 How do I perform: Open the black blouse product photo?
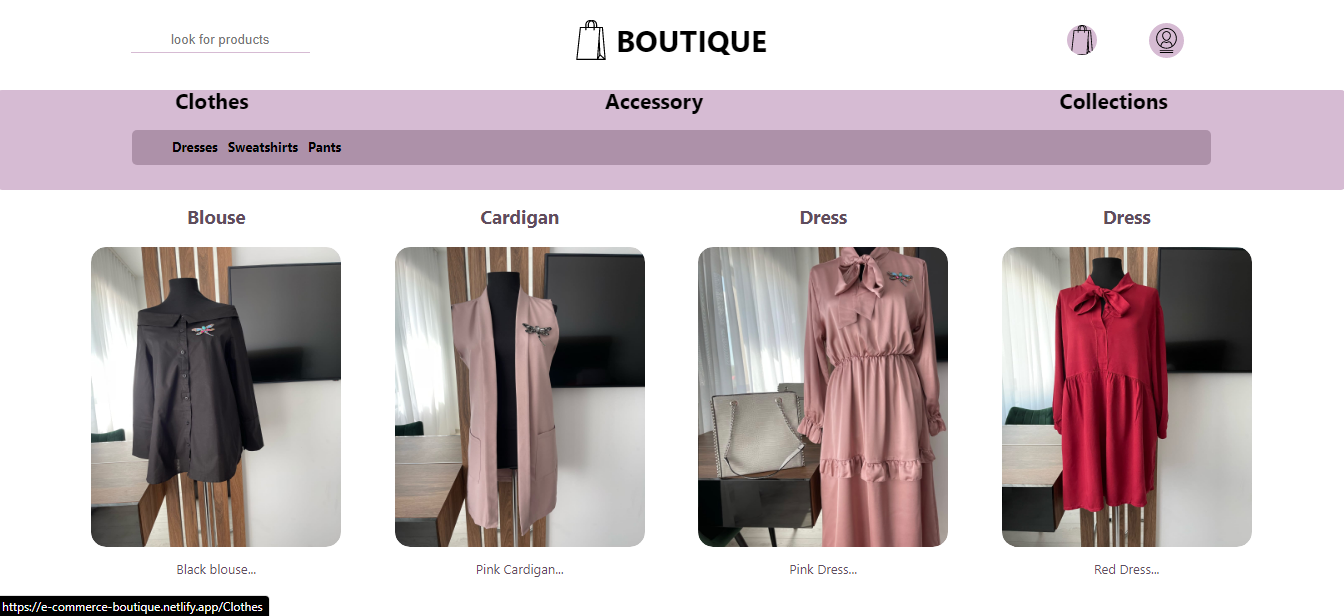216,397
